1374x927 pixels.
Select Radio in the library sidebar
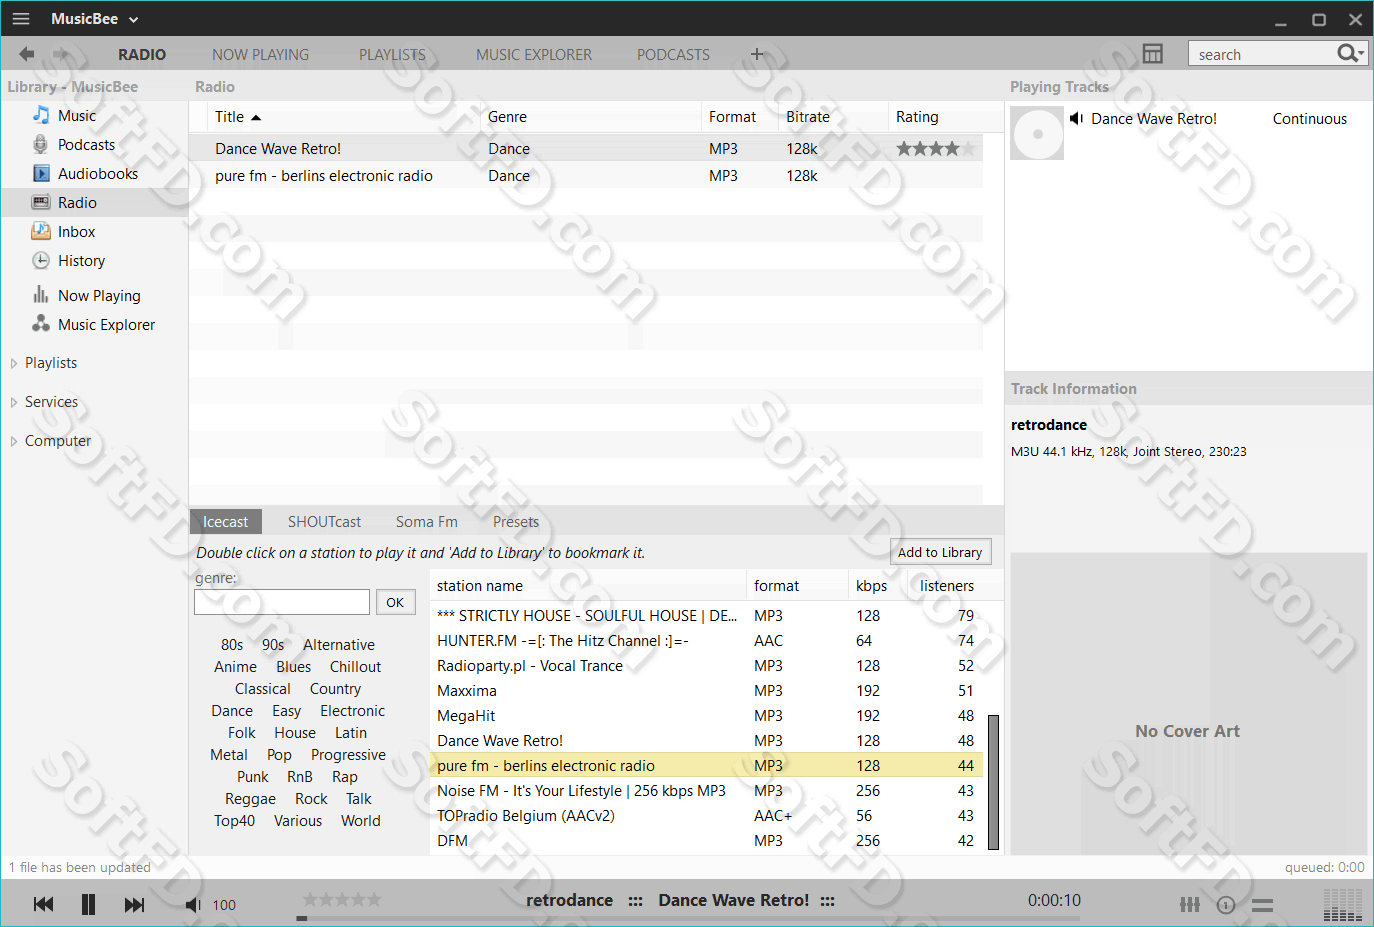[x=77, y=203]
